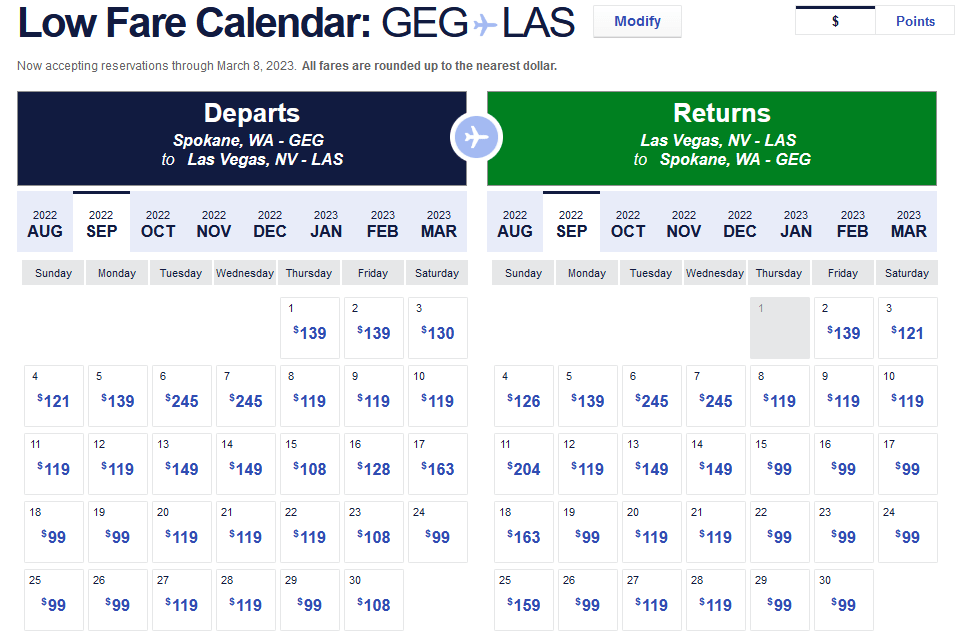Image resolution: width=974 pixels, height=633 pixels.
Task: Select AUG 2022 tab under Returns
Action: [515, 223]
